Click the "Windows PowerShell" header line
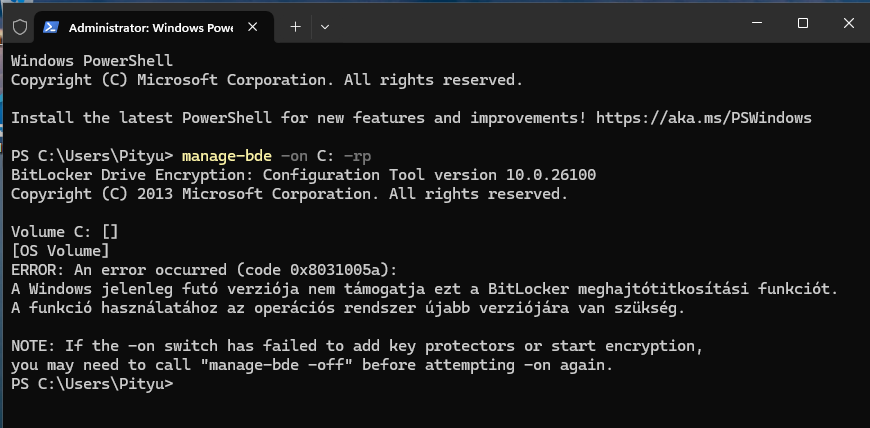 [92, 61]
